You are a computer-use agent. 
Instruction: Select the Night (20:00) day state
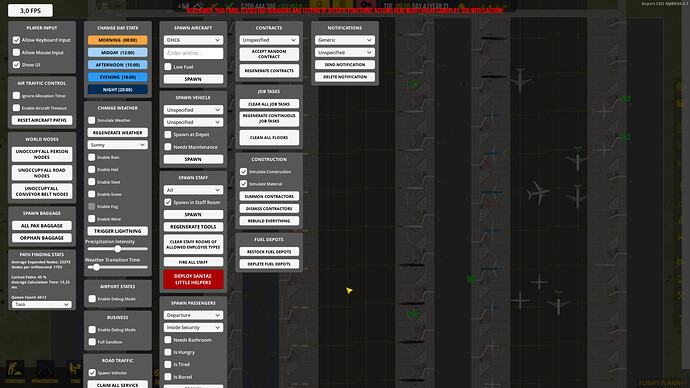coord(117,89)
